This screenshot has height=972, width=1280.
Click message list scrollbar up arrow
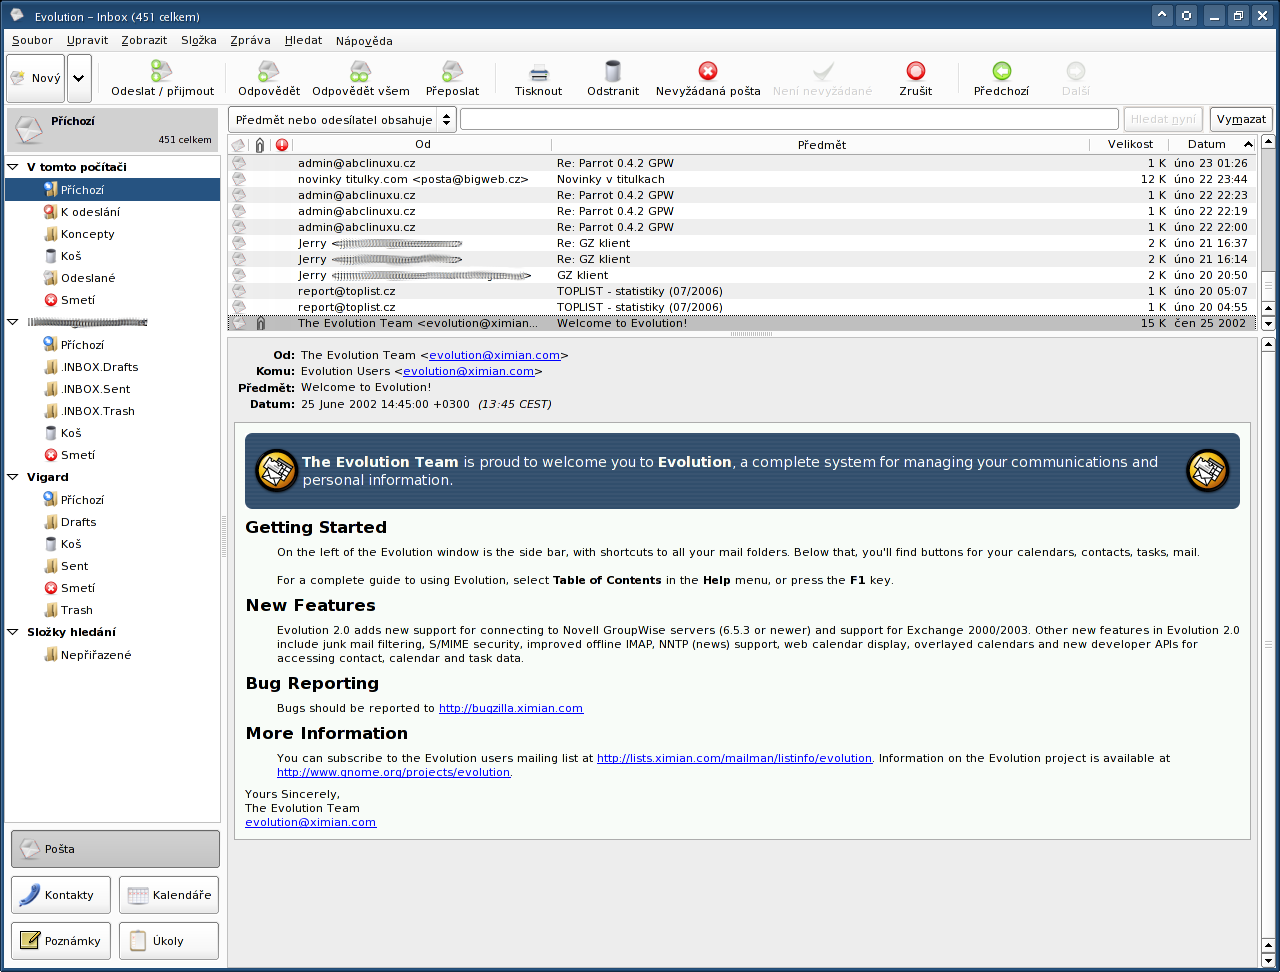point(1268,143)
